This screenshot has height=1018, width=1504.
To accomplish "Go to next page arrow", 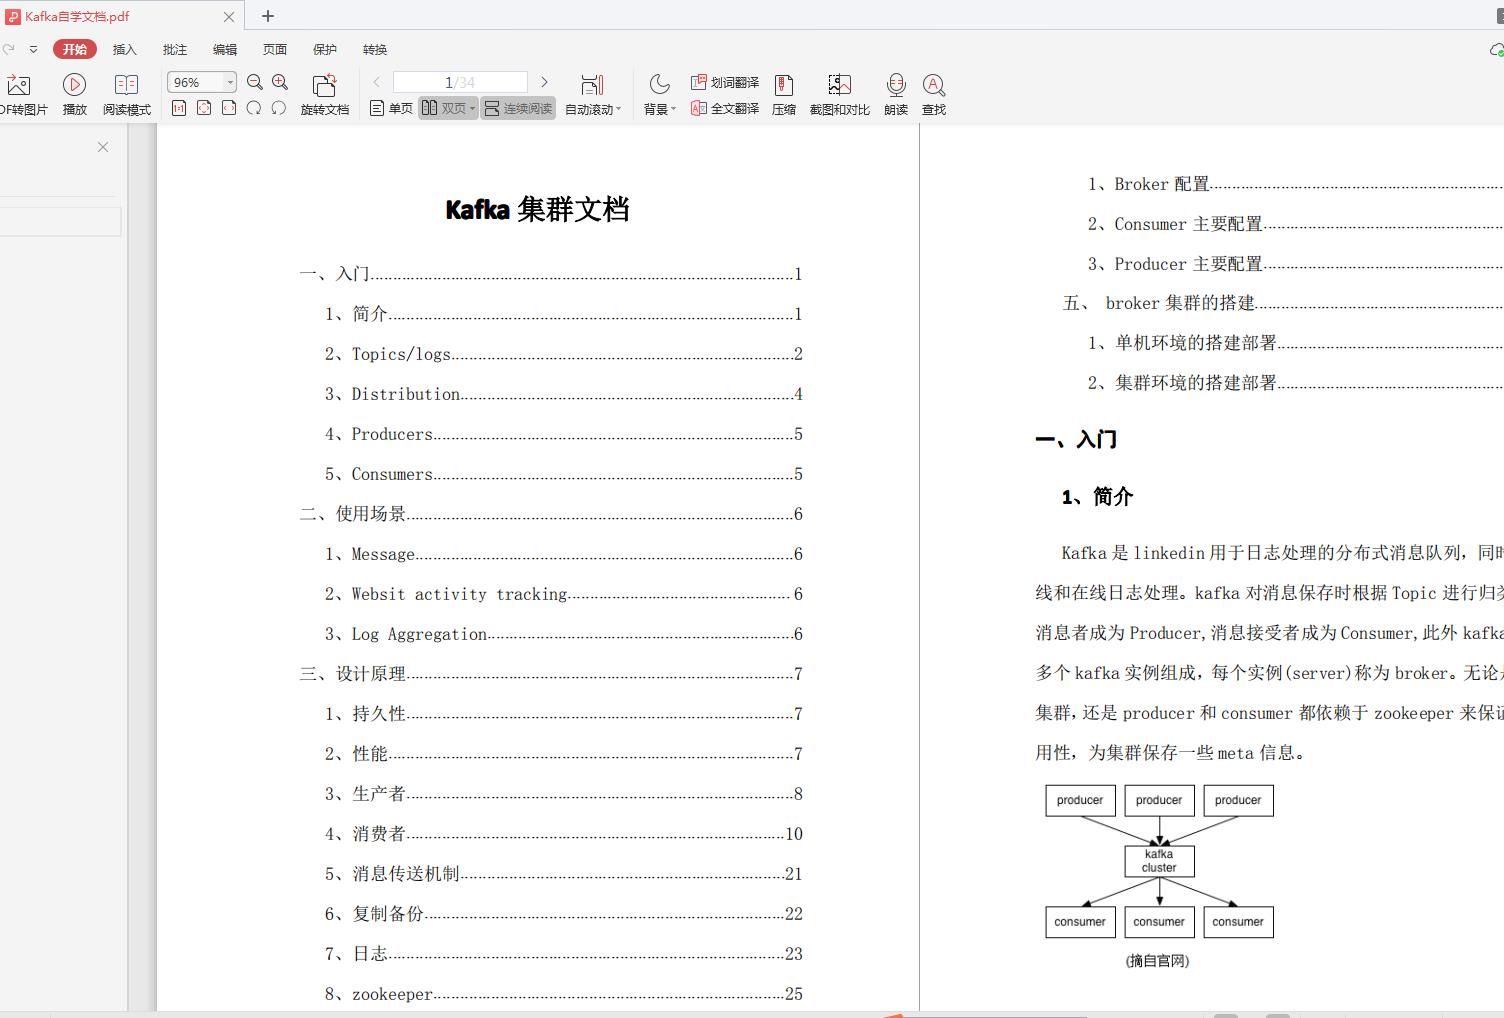I will pos(544,82).
